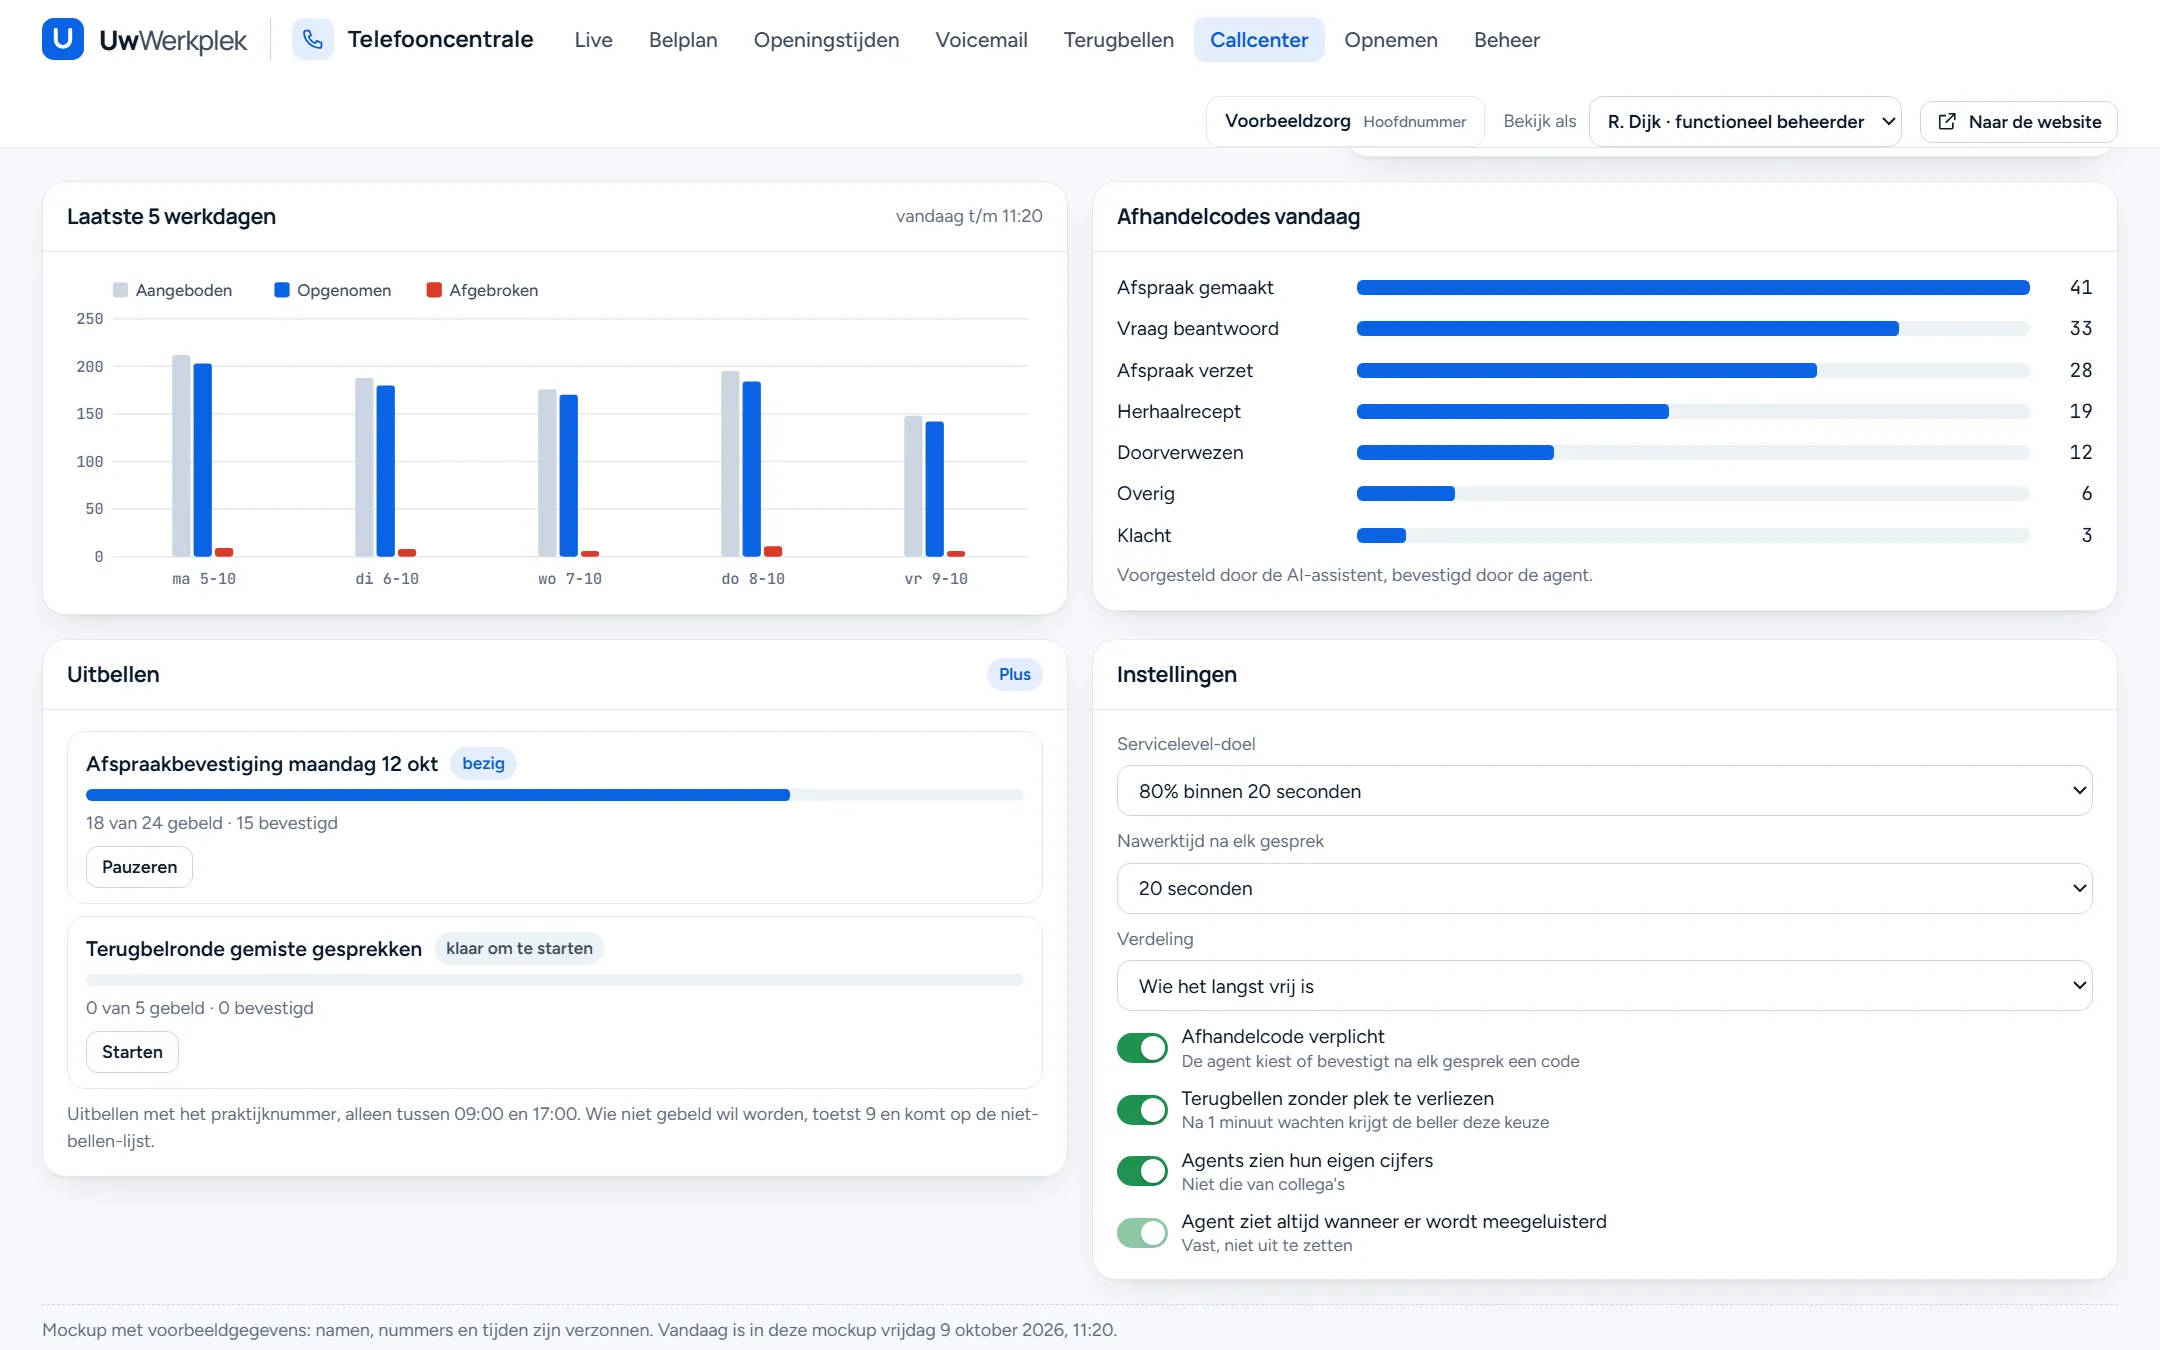
Task: Click the grey Aangeboden bar for do 8-10
Action: [x=730, y=464]
